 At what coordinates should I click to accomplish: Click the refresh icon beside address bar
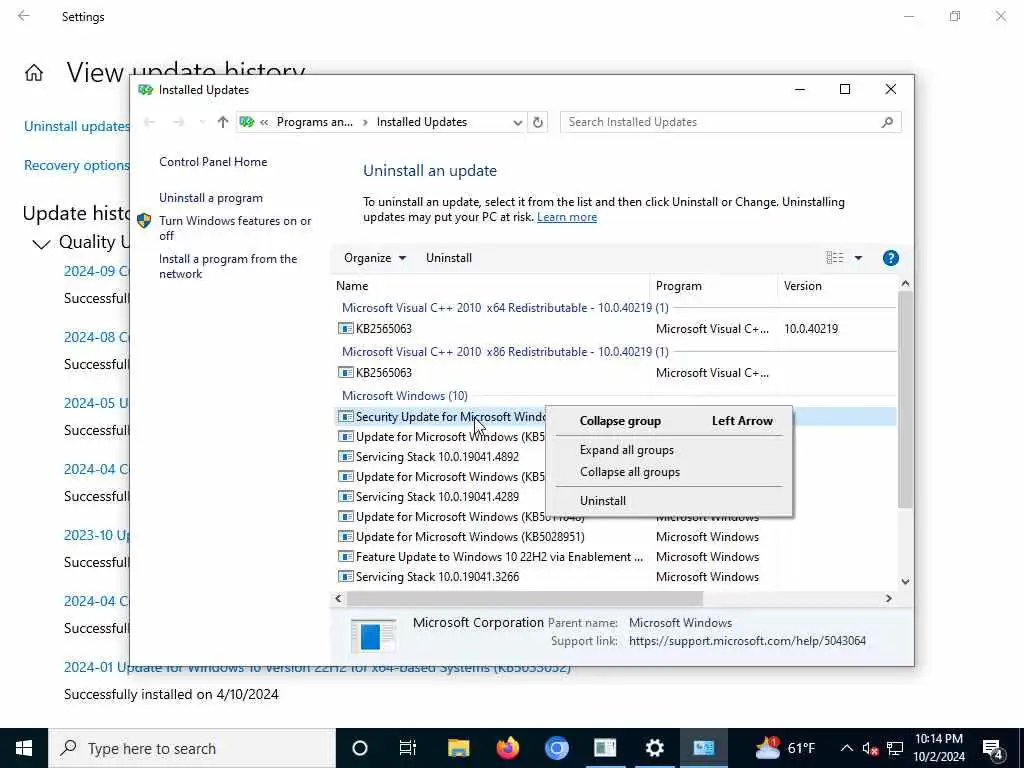click(x=537, y=122)
